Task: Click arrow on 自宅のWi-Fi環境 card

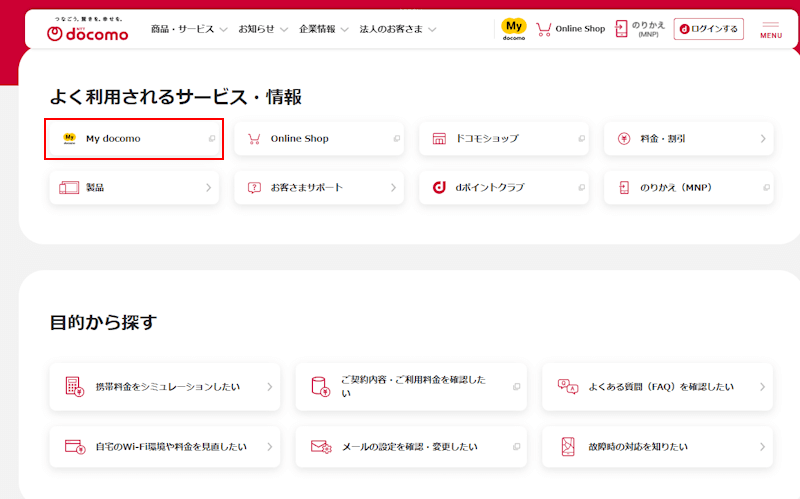Action: tap(269, 446)
